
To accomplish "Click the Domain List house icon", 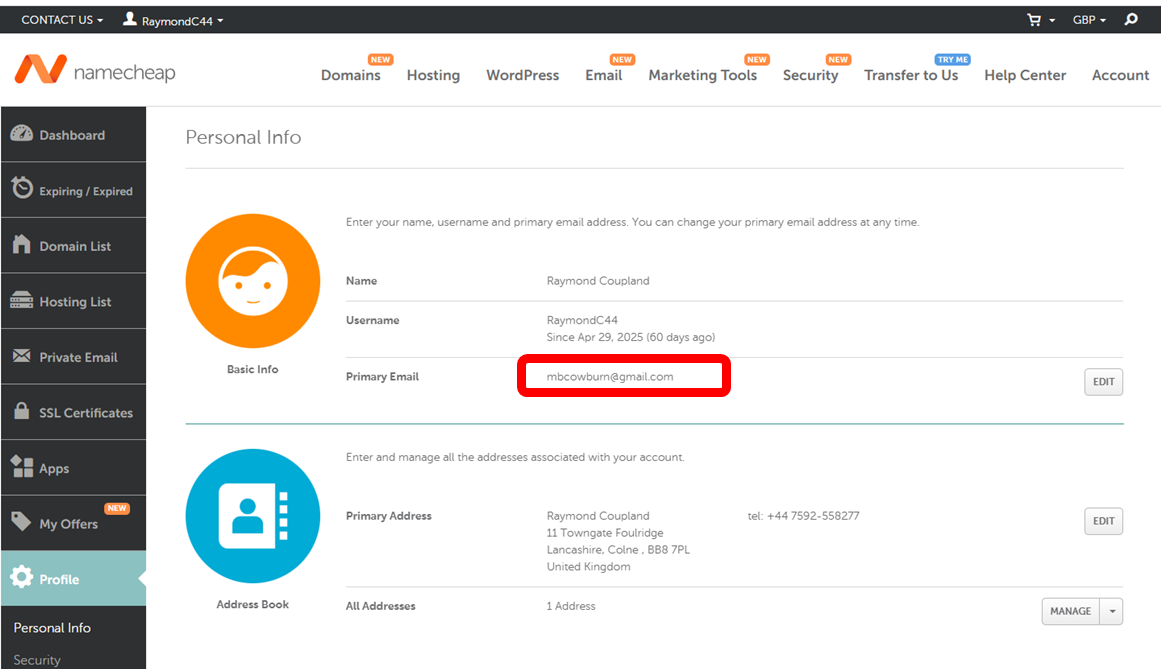I will tap(21, 245).
